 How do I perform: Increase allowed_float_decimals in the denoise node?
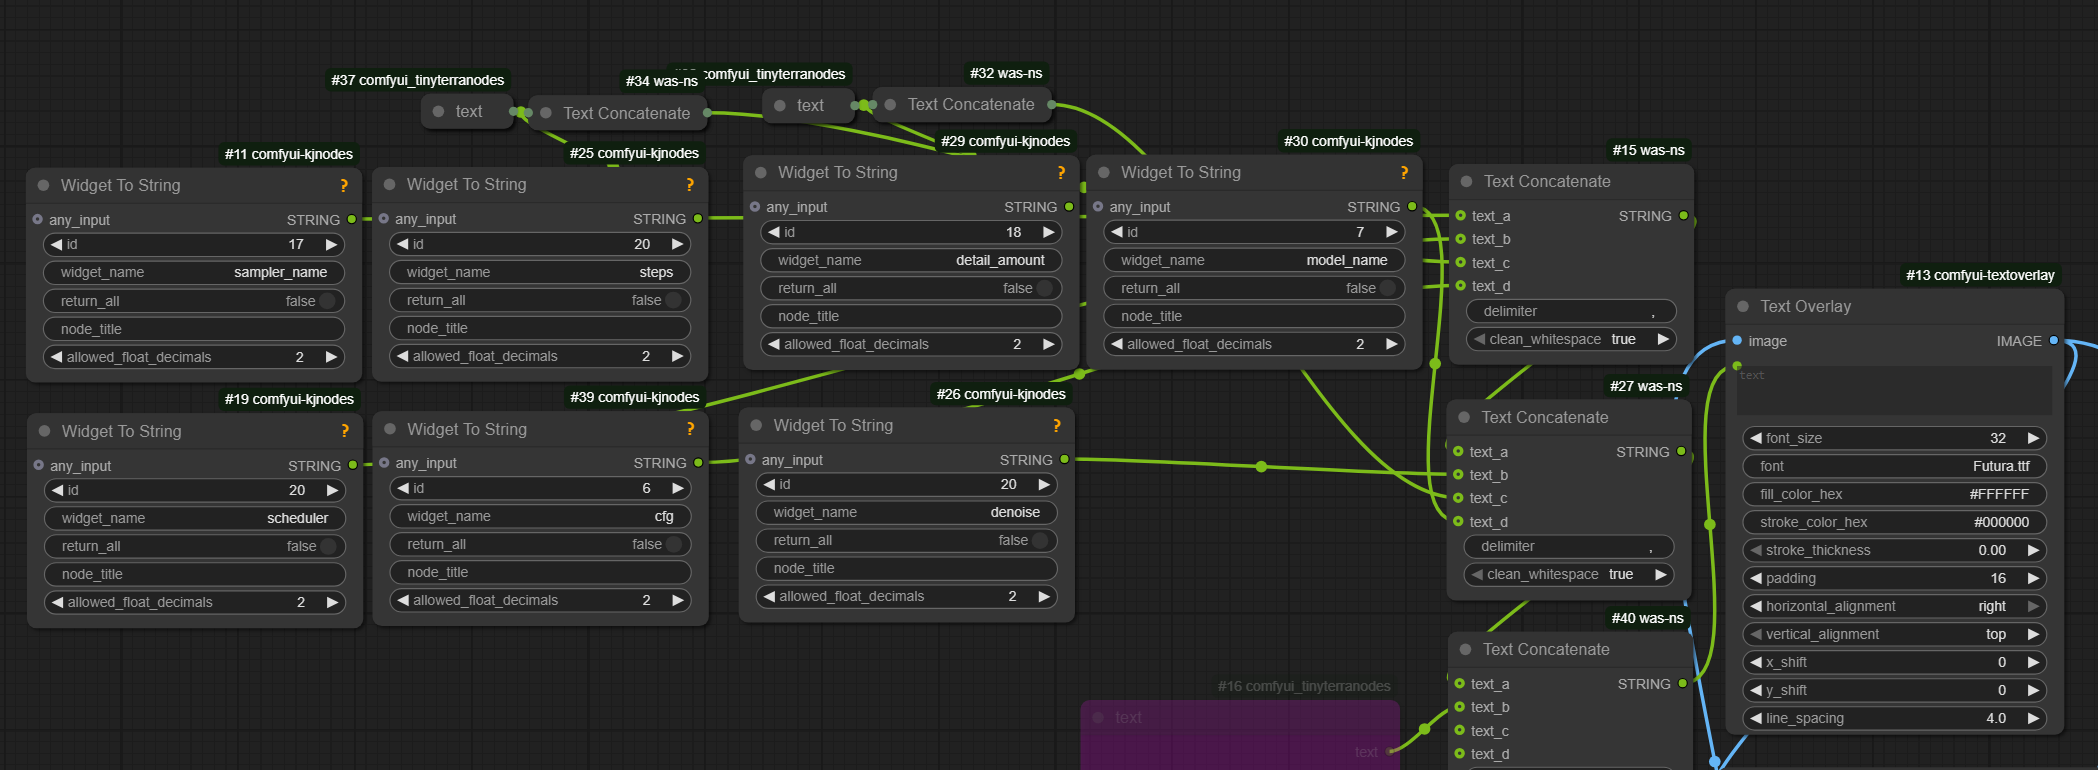(1044, 596)
